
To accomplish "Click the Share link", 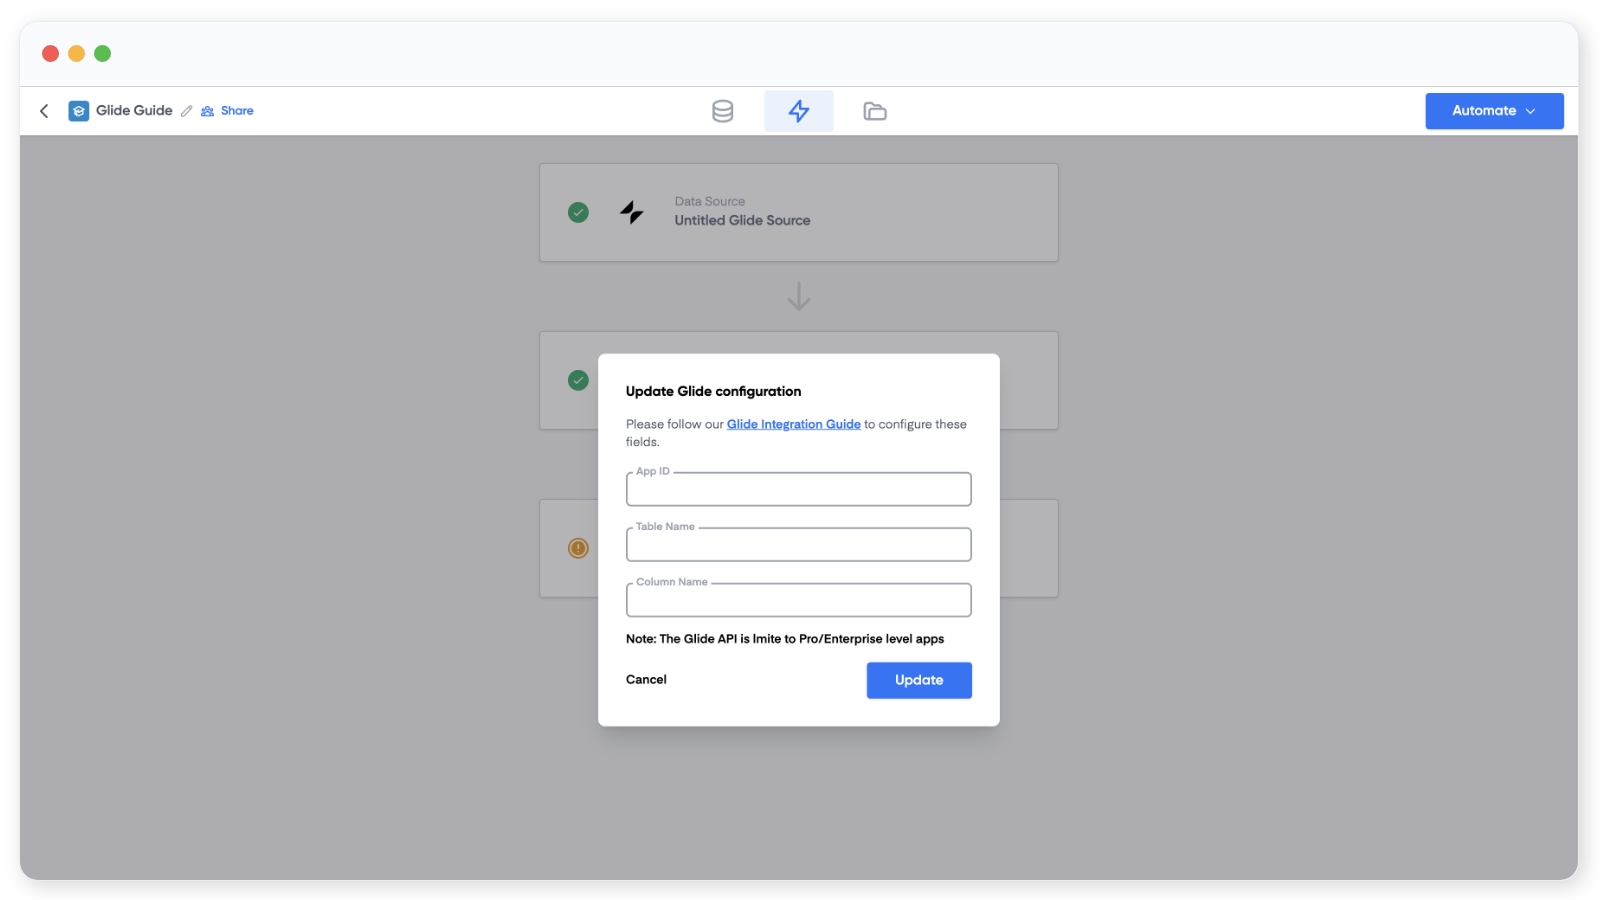I will coord(236,111).
